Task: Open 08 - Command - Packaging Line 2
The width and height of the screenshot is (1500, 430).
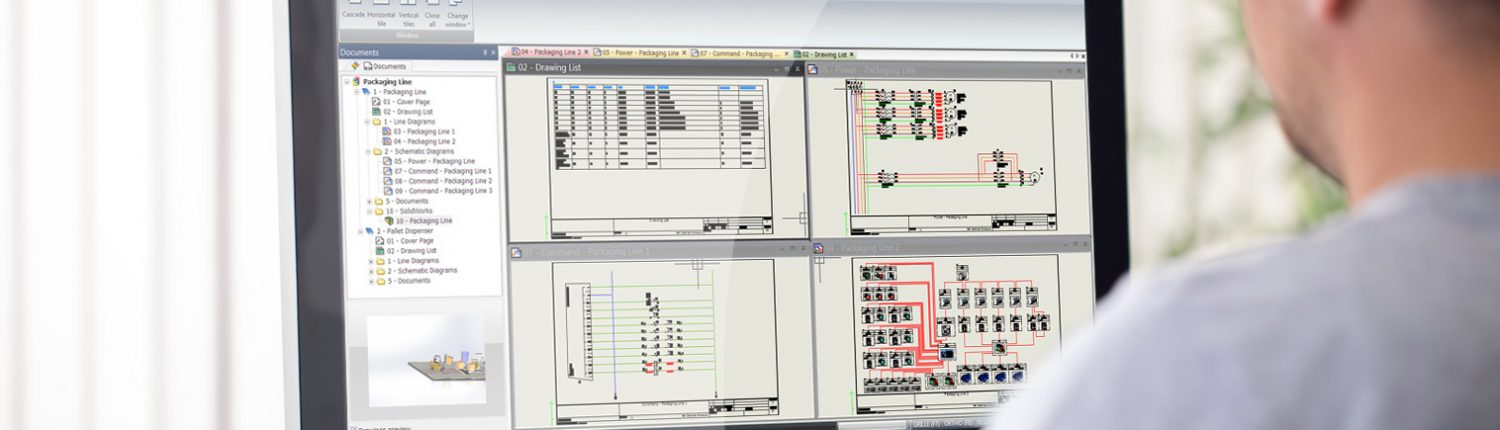Action: tap(436, 181)
